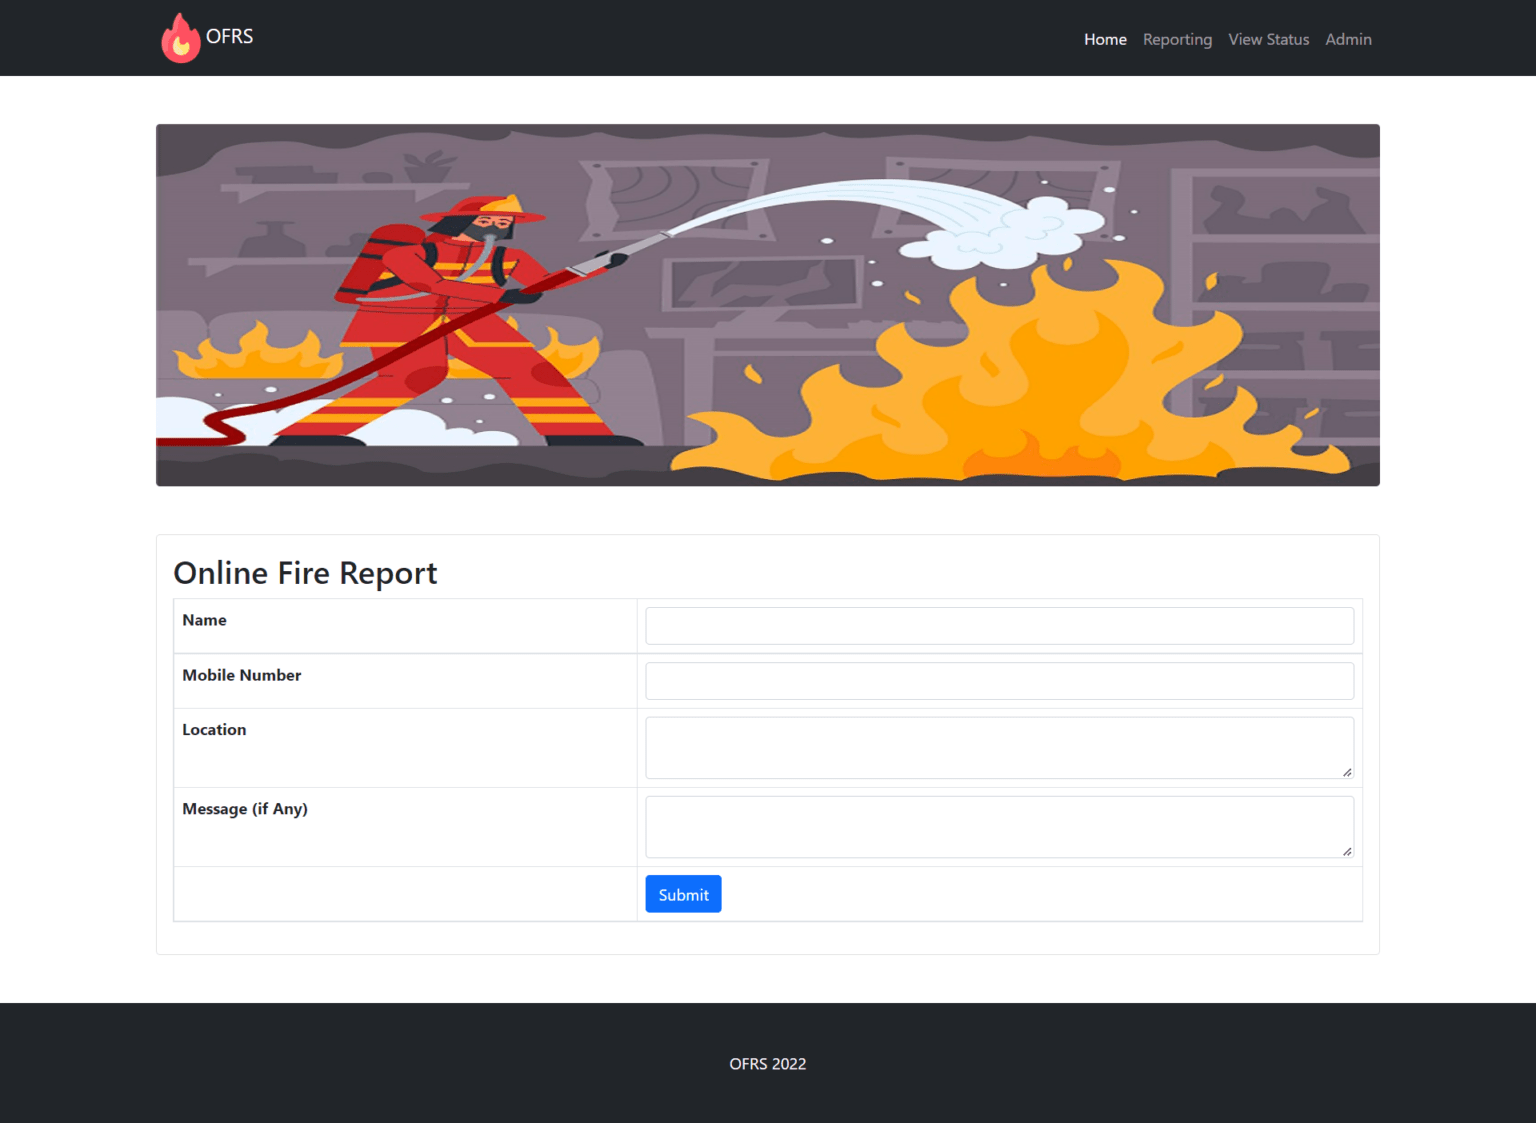The height and width of the screenshot is (1123, 1536).
Task: Click the Location textarea resize handle
Action: (1345, 773)
